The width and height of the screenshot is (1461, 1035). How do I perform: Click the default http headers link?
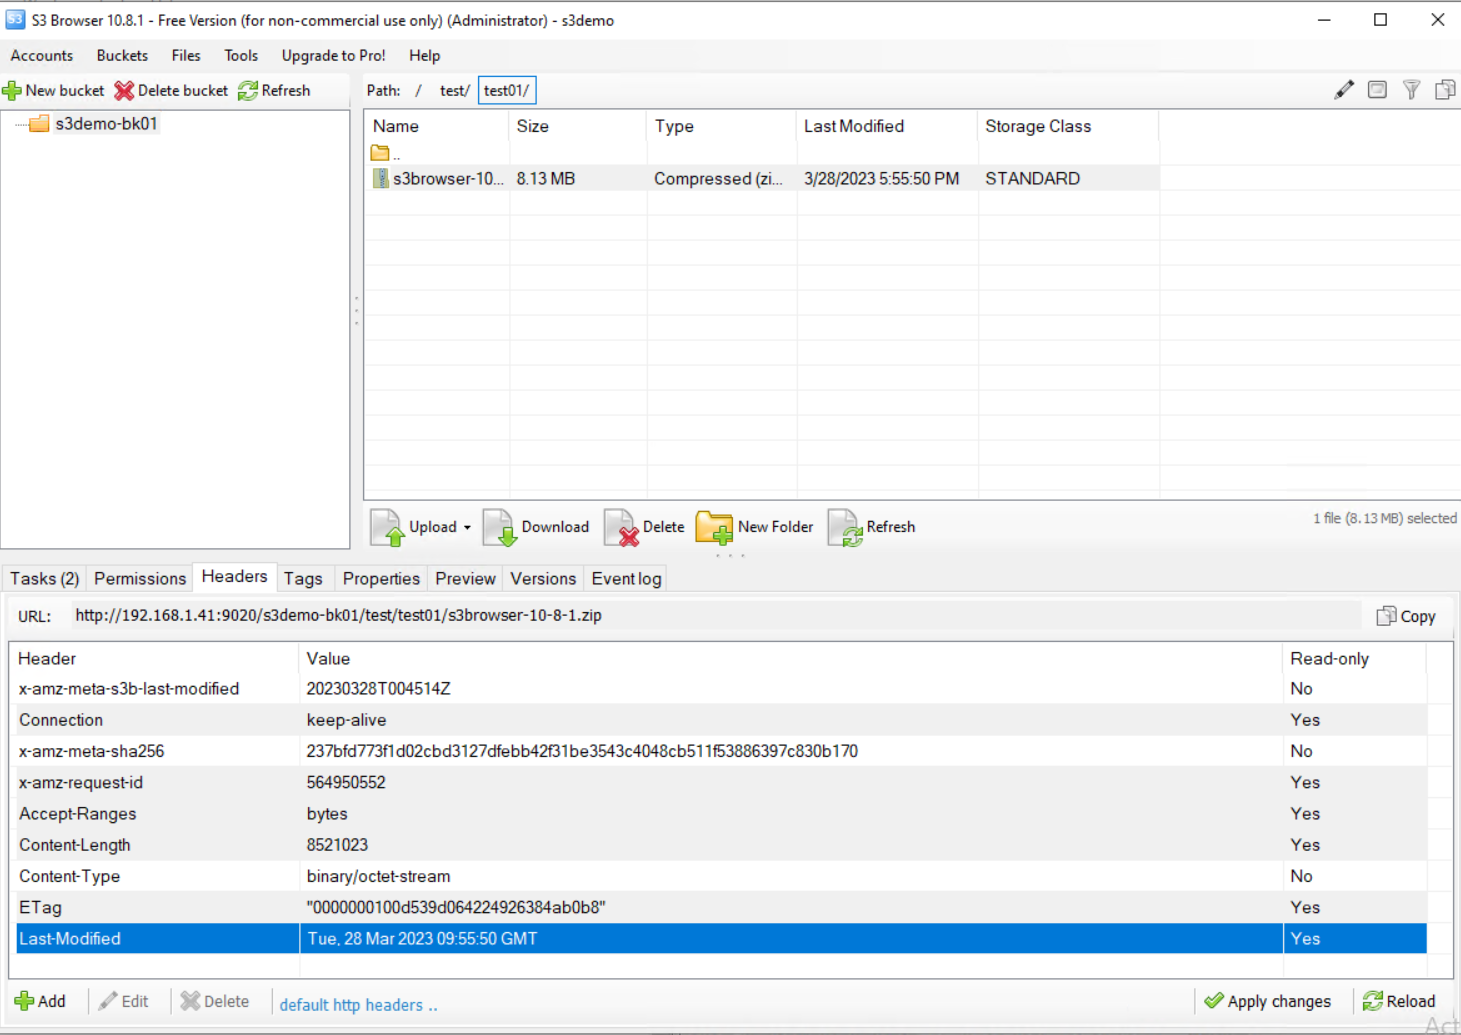point(358,1004)
